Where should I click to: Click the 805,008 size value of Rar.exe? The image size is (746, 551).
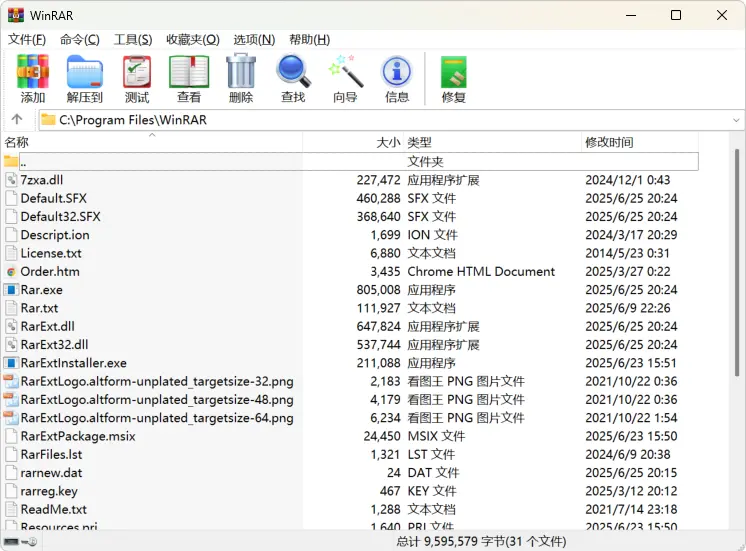[378, 290]
